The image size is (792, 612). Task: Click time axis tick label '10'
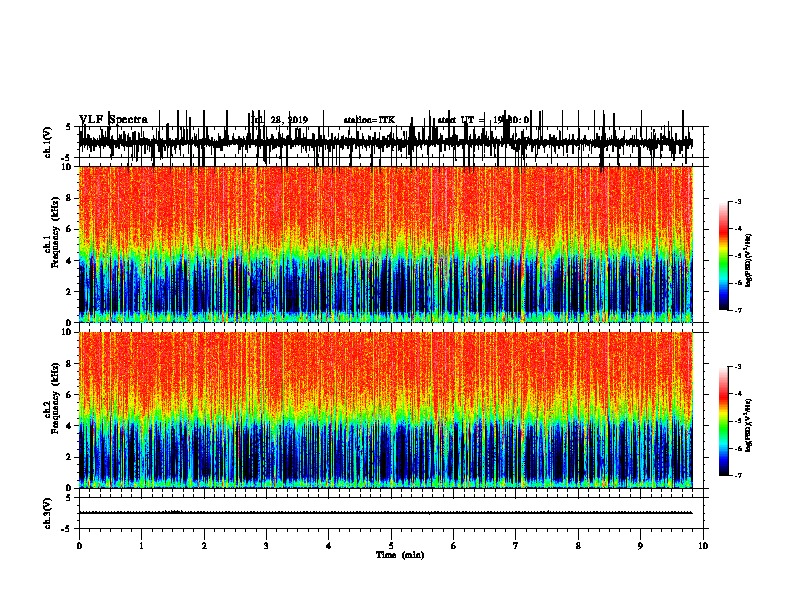coord(703,546)
